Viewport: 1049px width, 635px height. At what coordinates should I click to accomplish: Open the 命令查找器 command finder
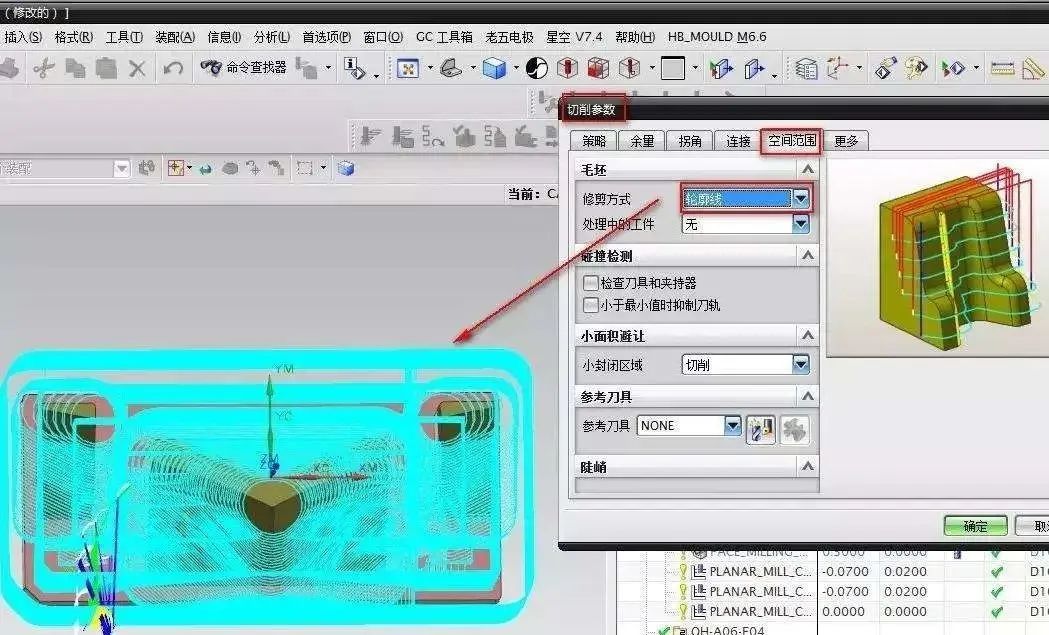point(244,68)
